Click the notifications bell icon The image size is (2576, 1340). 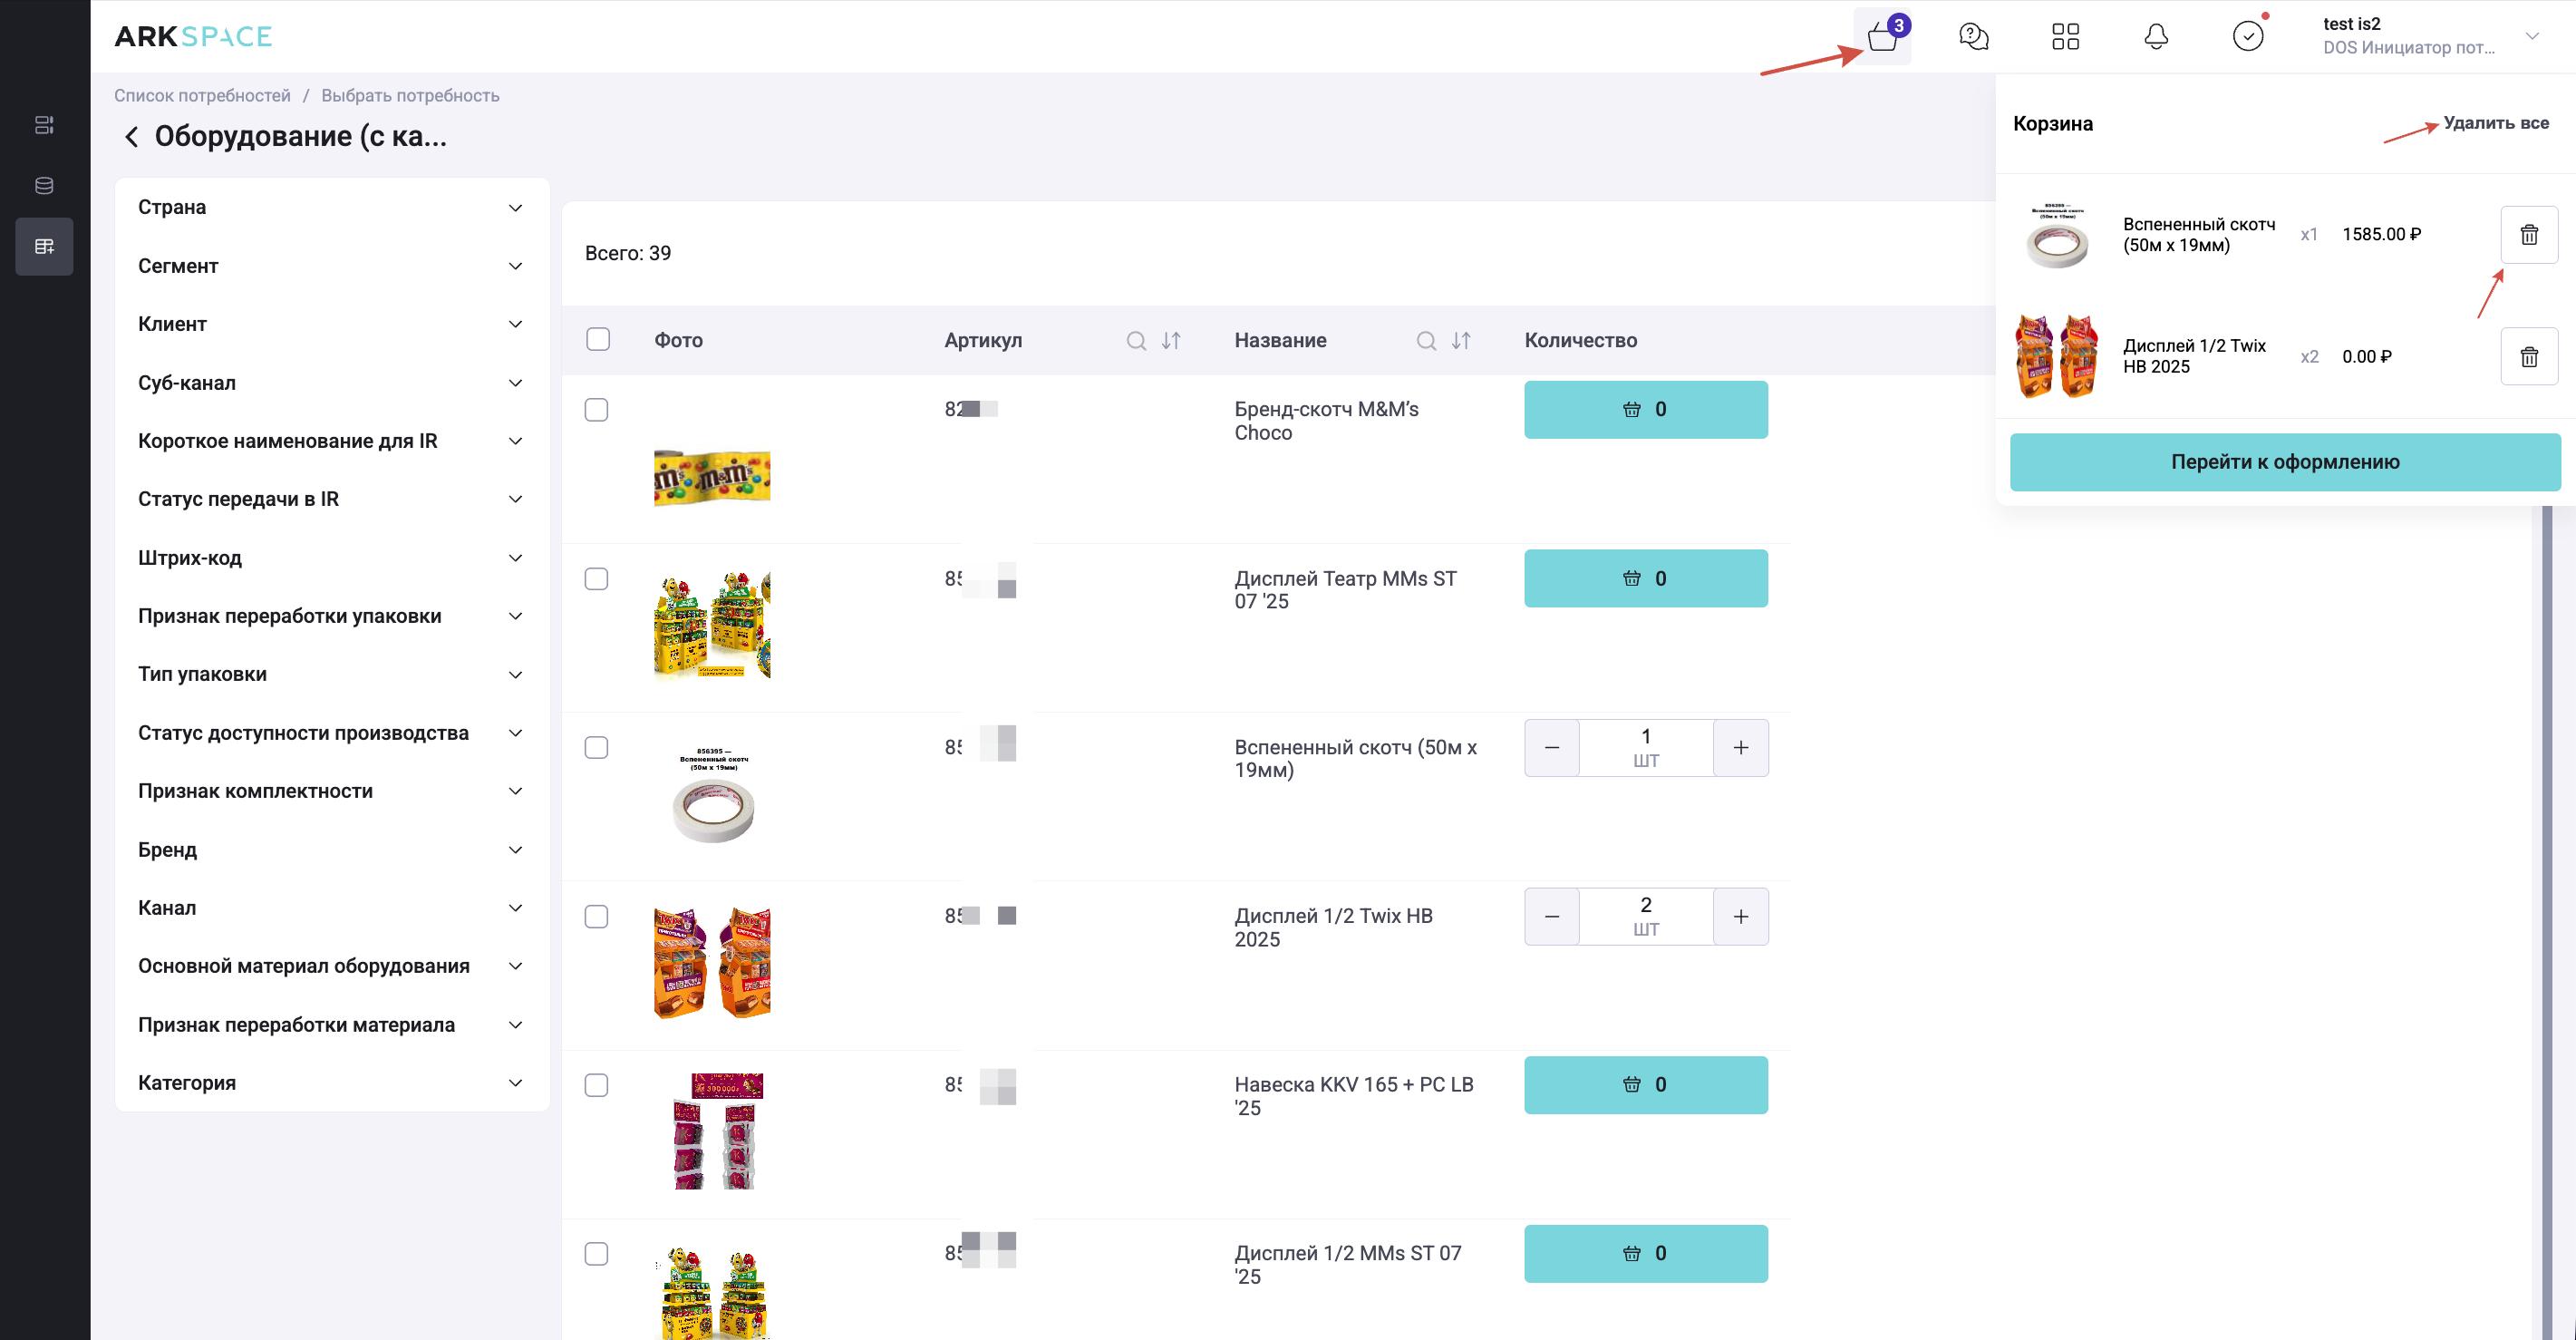[2156, 37]
